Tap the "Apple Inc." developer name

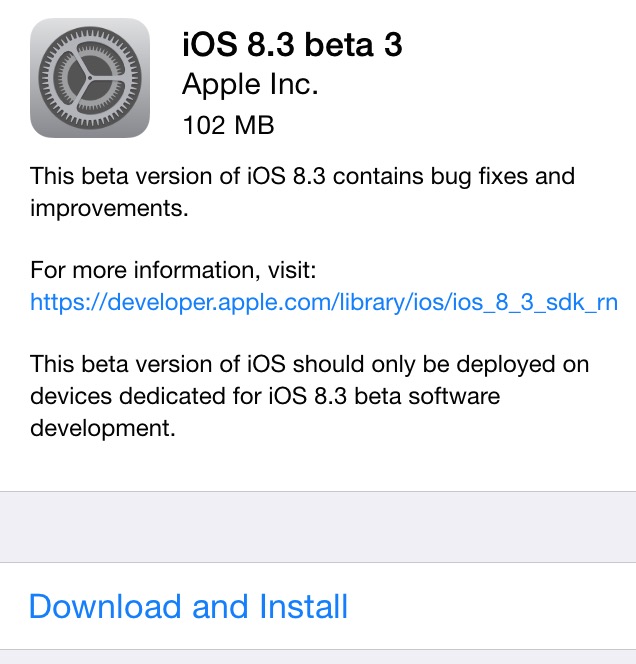coord(250,86)
